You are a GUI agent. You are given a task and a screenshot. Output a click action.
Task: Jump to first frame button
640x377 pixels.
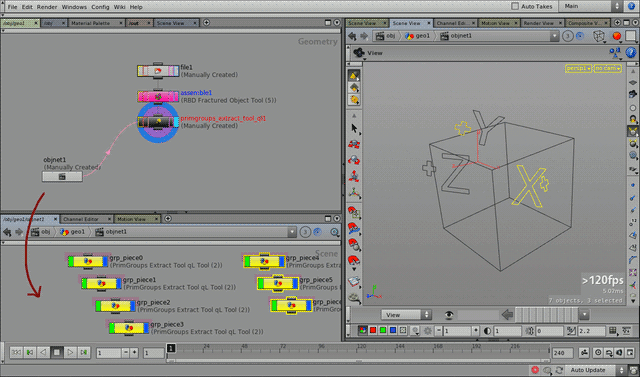[16, 352]
